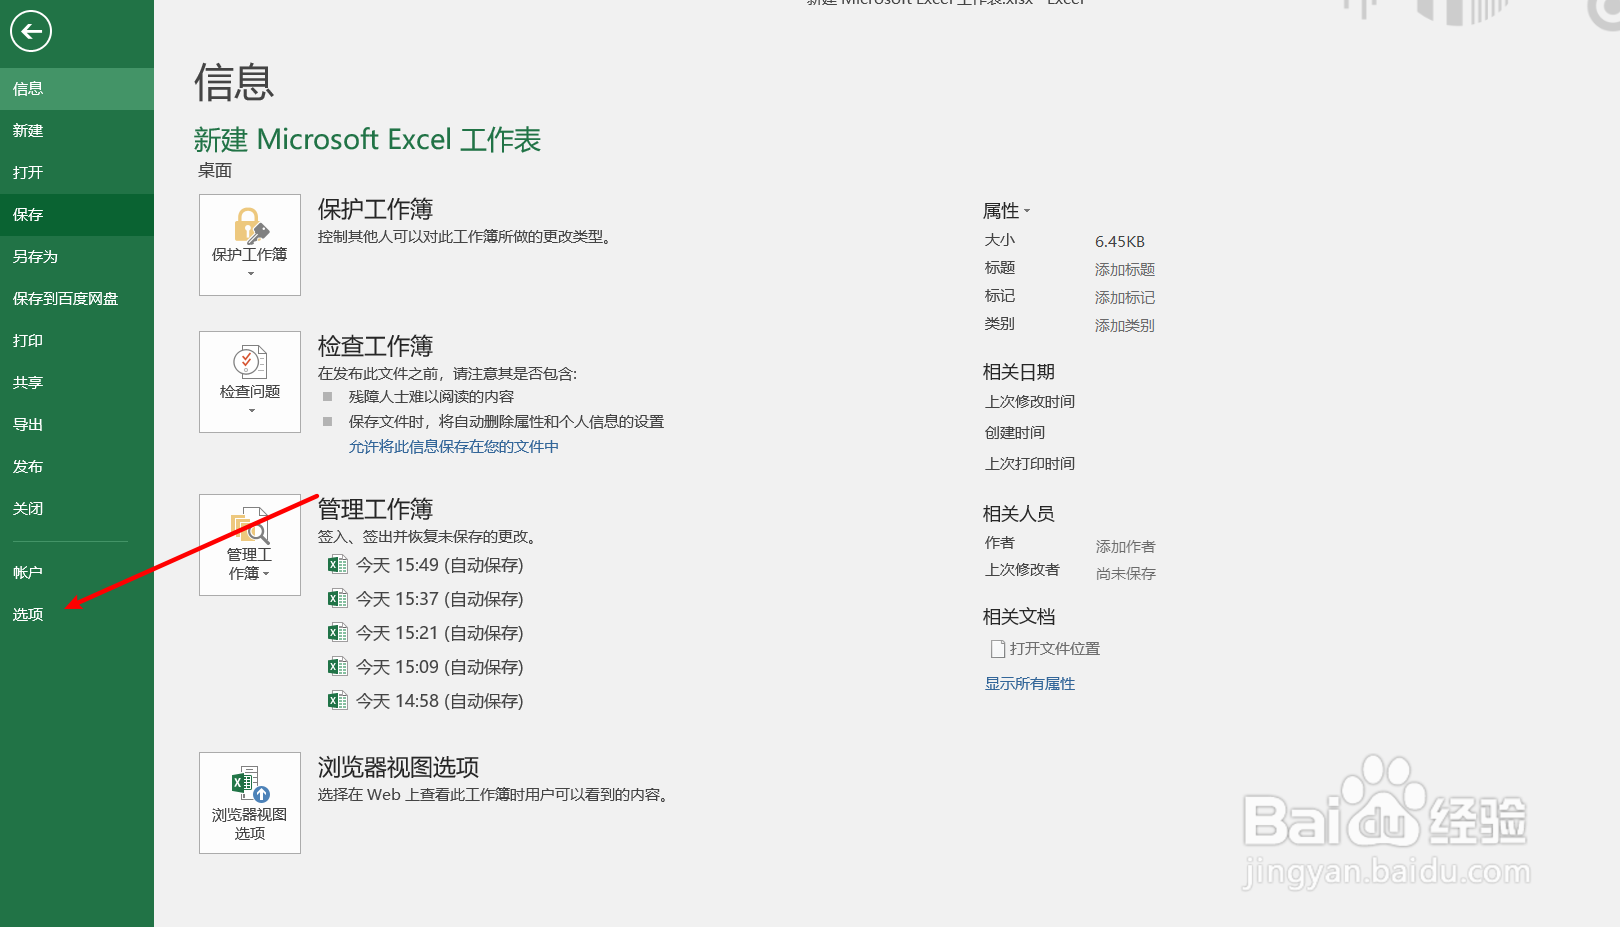Open 选项 from the sidebar
Viewport: 1620px width, 927px height.
[27, 614]
